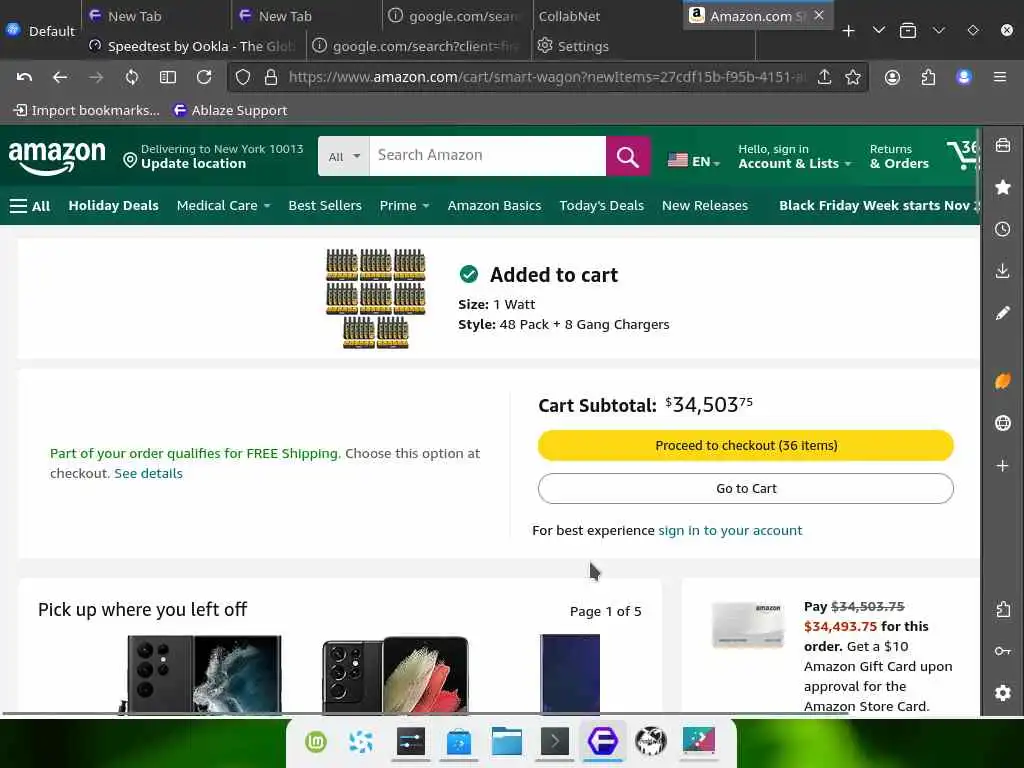This screenshot has height=768, width=1024.
Task: Click the globe icon in right sidebar
Action: point(1002,423)
